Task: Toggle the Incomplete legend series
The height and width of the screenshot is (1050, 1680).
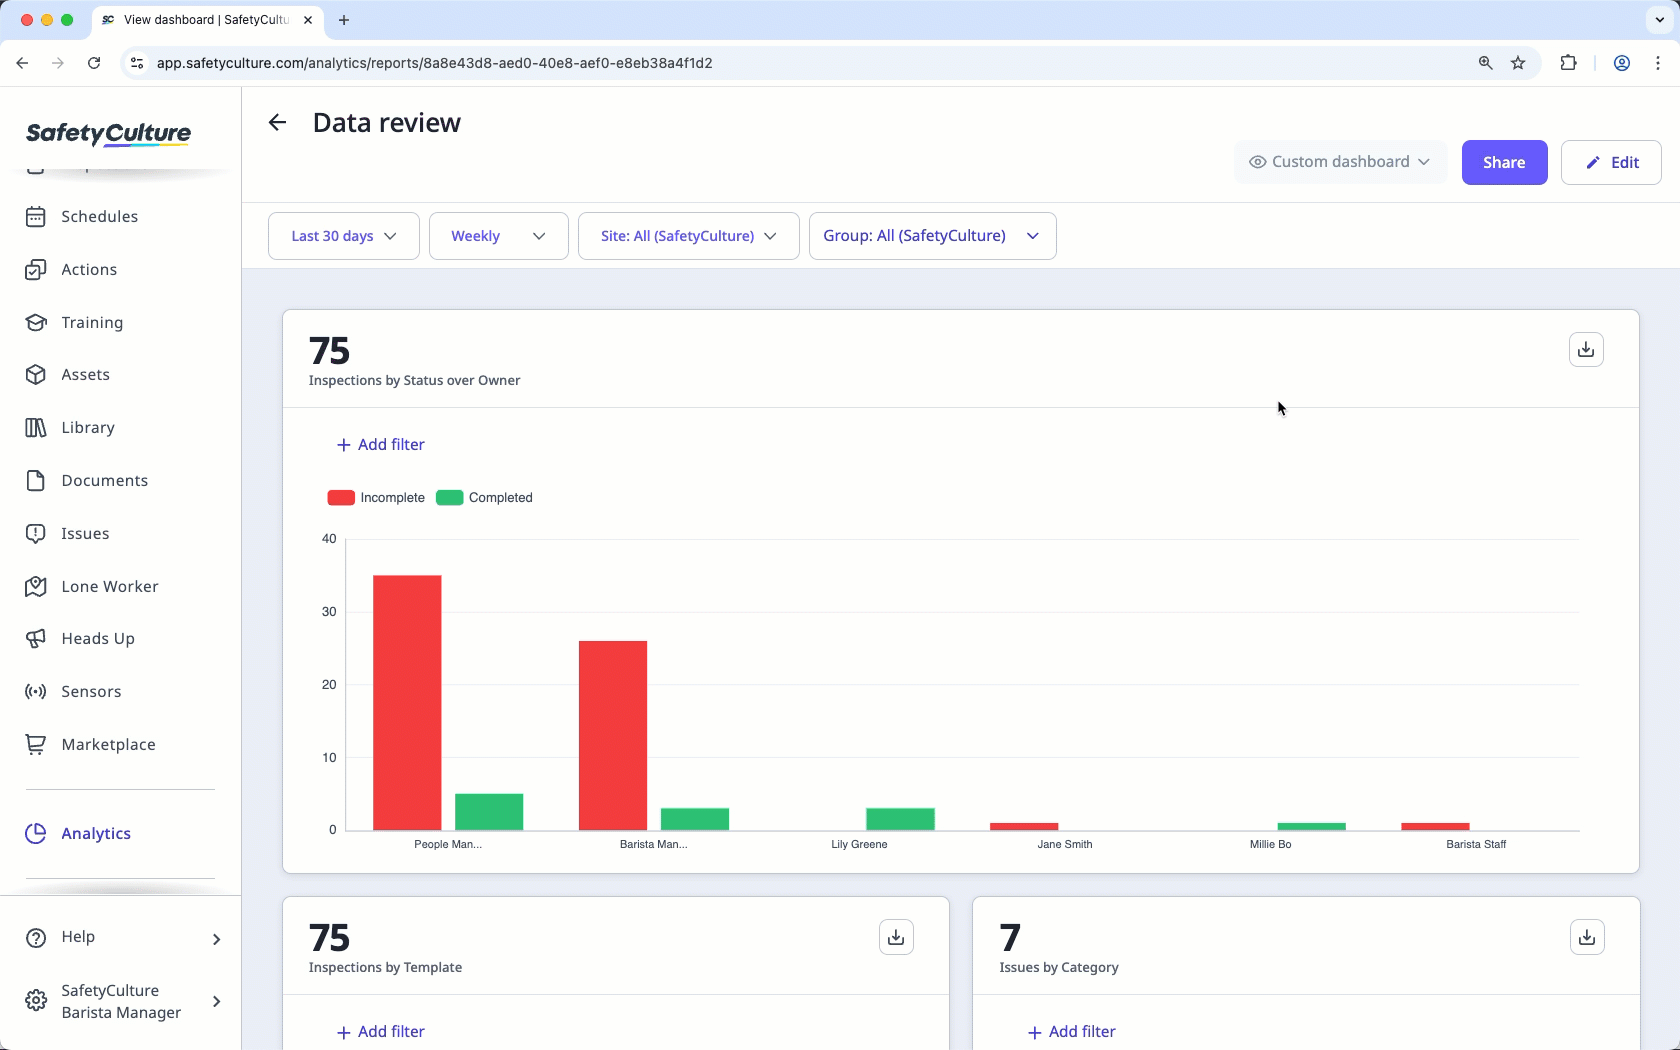Action: tap(376, 498)
